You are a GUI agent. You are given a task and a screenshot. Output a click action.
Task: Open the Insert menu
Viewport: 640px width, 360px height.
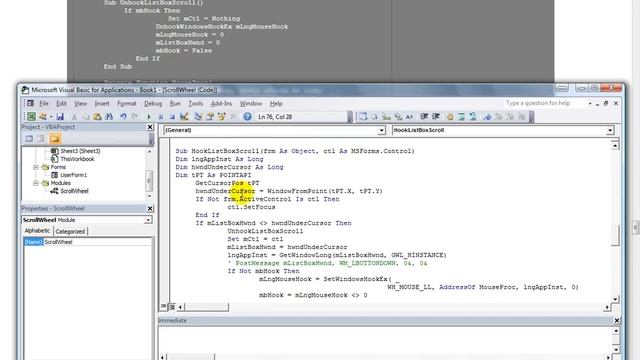(x=102, y=104)
